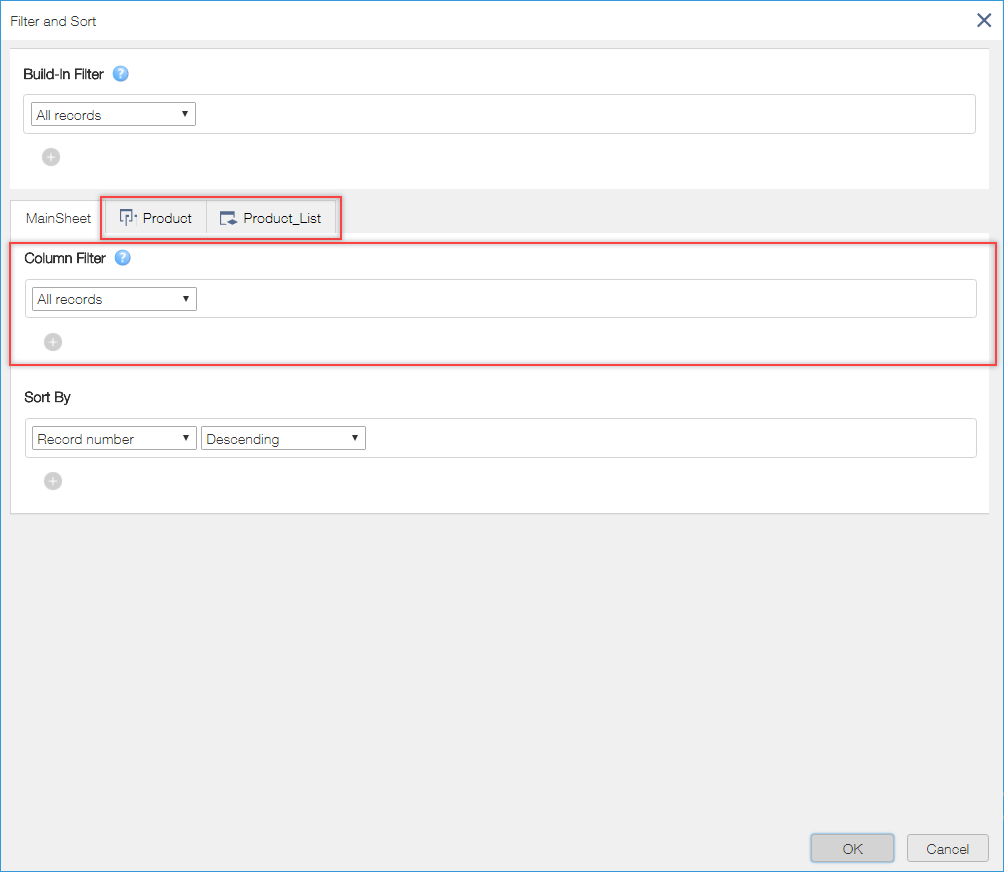Viewport: 1004px width, 872px height.
Task: Close the Filter and Sort dialog
Action: point(984,20)
